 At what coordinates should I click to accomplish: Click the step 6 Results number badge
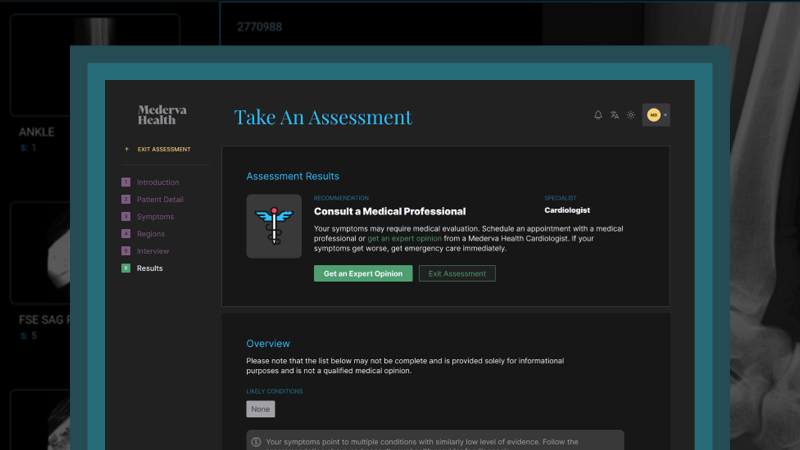click(126, 268)
